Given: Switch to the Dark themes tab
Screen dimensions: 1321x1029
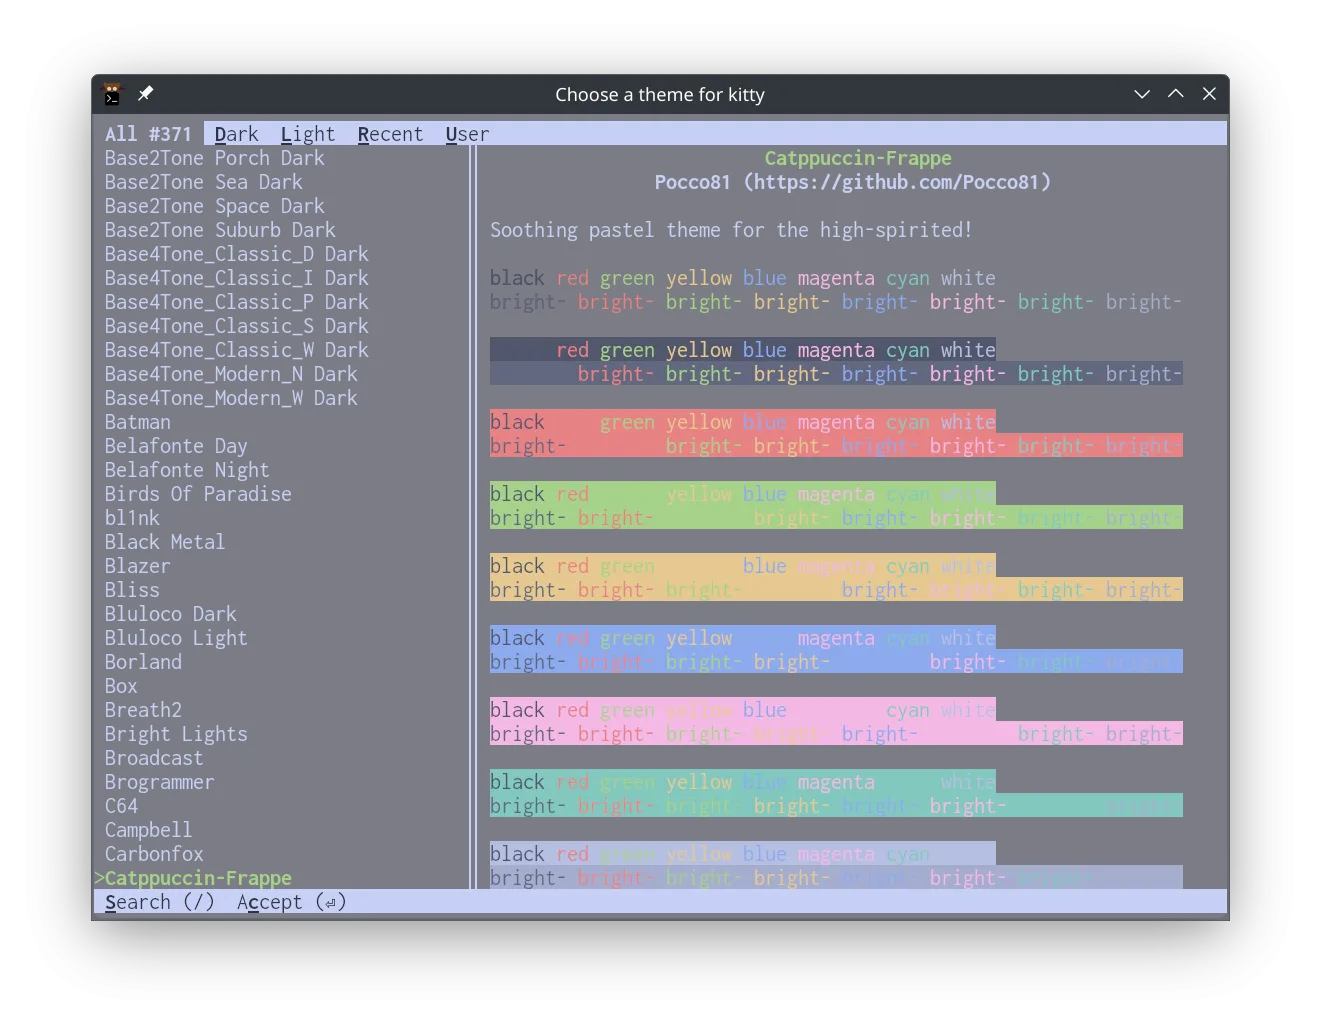Looking at the screenshot, I should click(236, 133).
